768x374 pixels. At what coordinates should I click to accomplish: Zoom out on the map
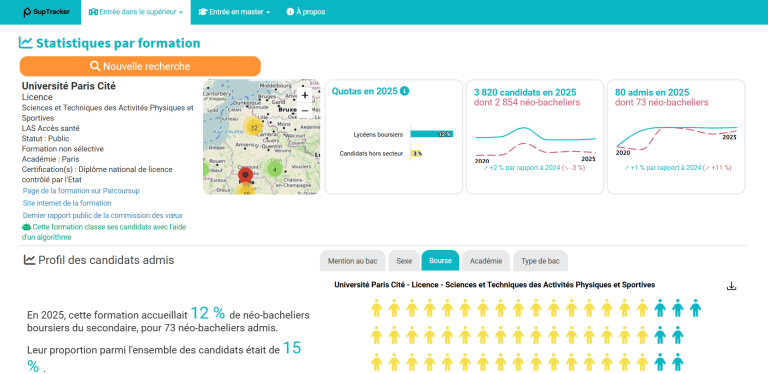(x=305, y=110)
